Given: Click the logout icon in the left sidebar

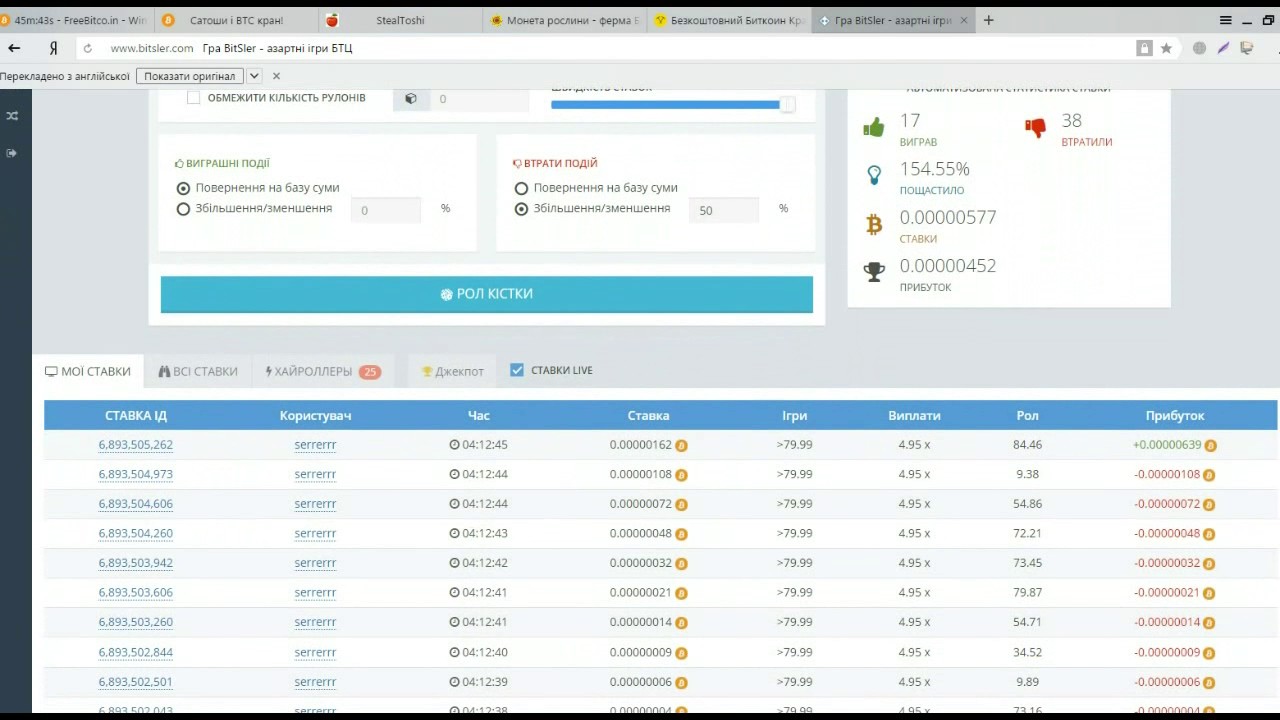Looking at the screenshot, I should pyautogui.click(x=12, y=153).
